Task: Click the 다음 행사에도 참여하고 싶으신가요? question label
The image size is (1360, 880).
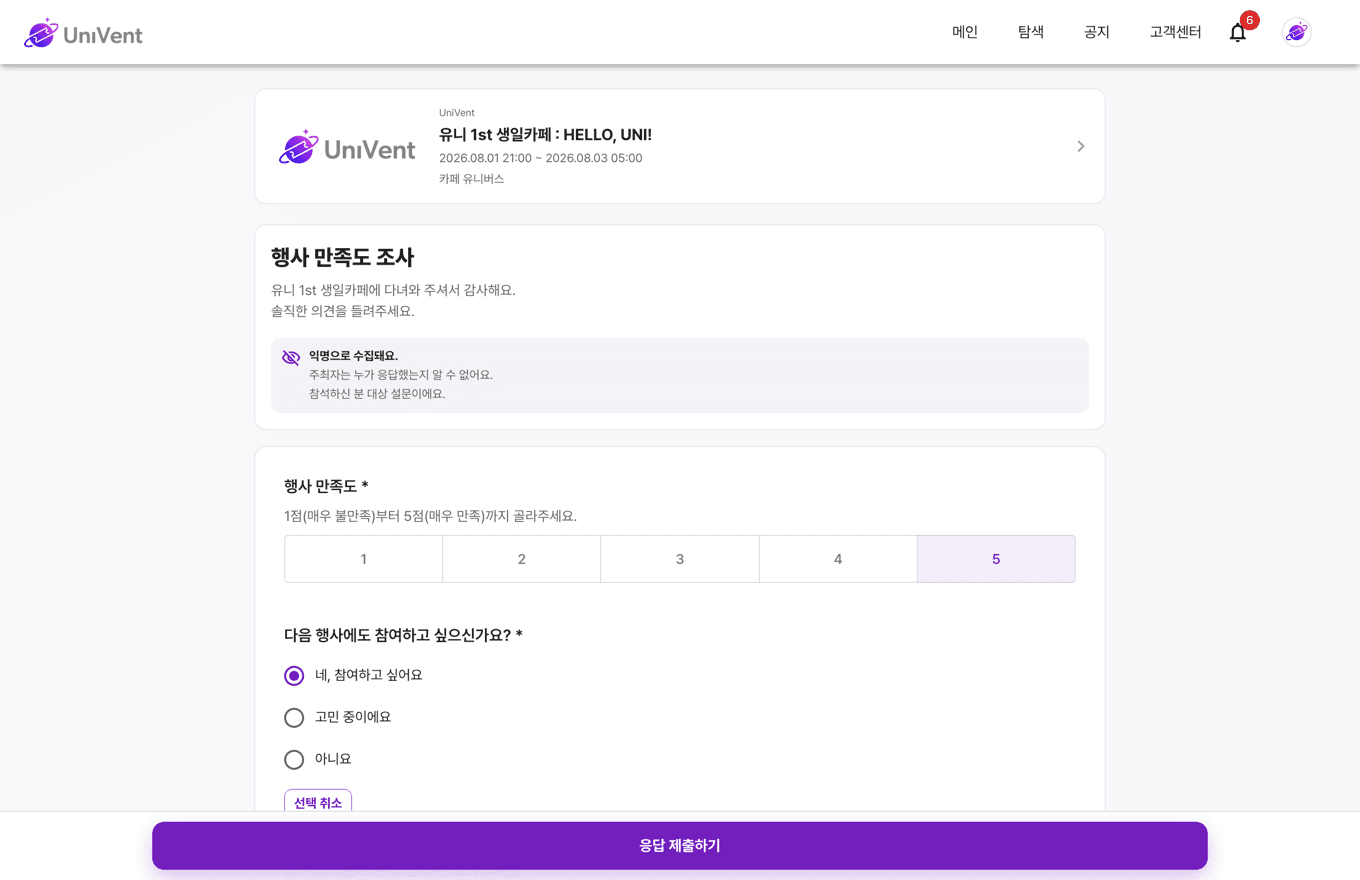Action: [403, 635]
